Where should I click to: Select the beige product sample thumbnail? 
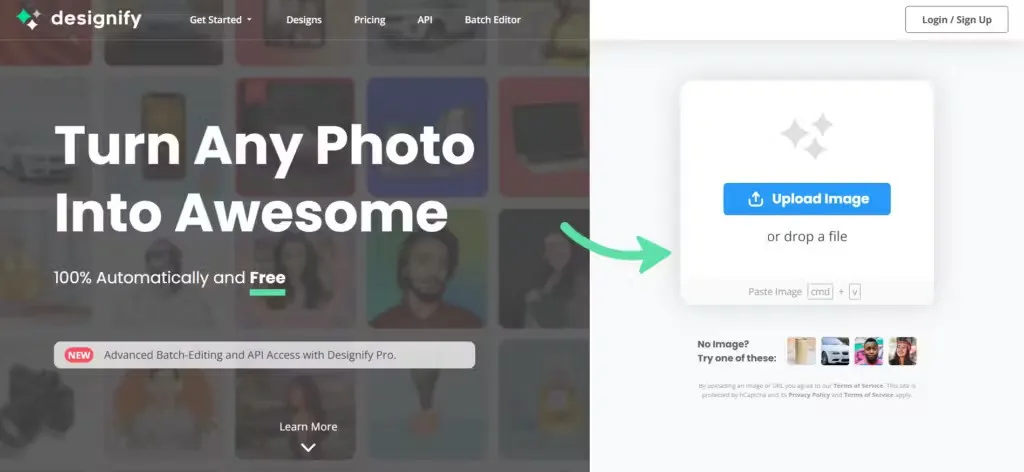(x=801, y=351)
